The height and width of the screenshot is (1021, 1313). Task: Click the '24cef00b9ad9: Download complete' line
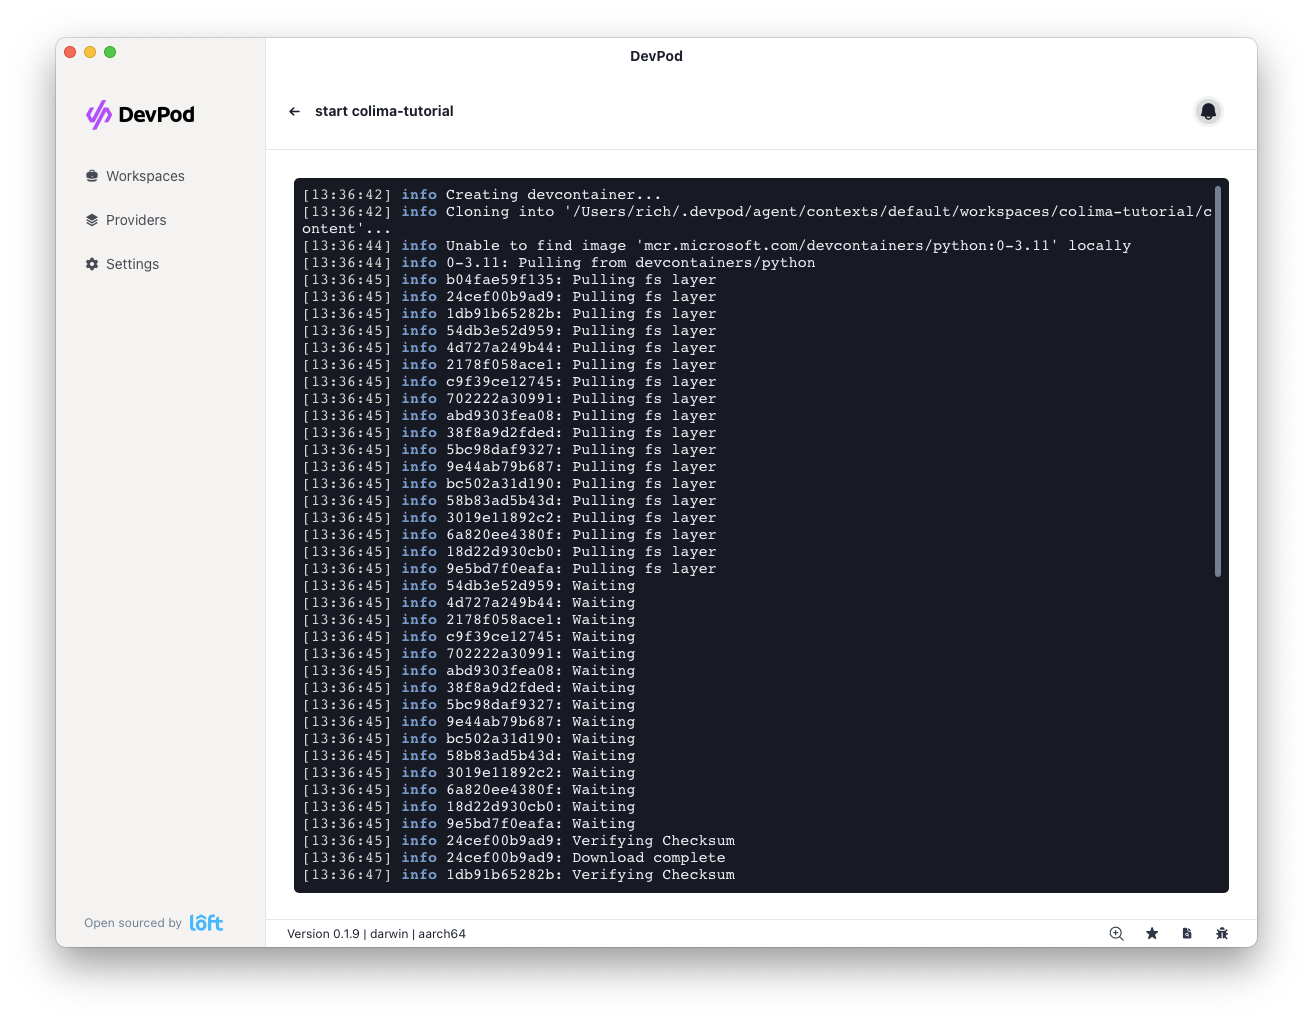(514, 858)
